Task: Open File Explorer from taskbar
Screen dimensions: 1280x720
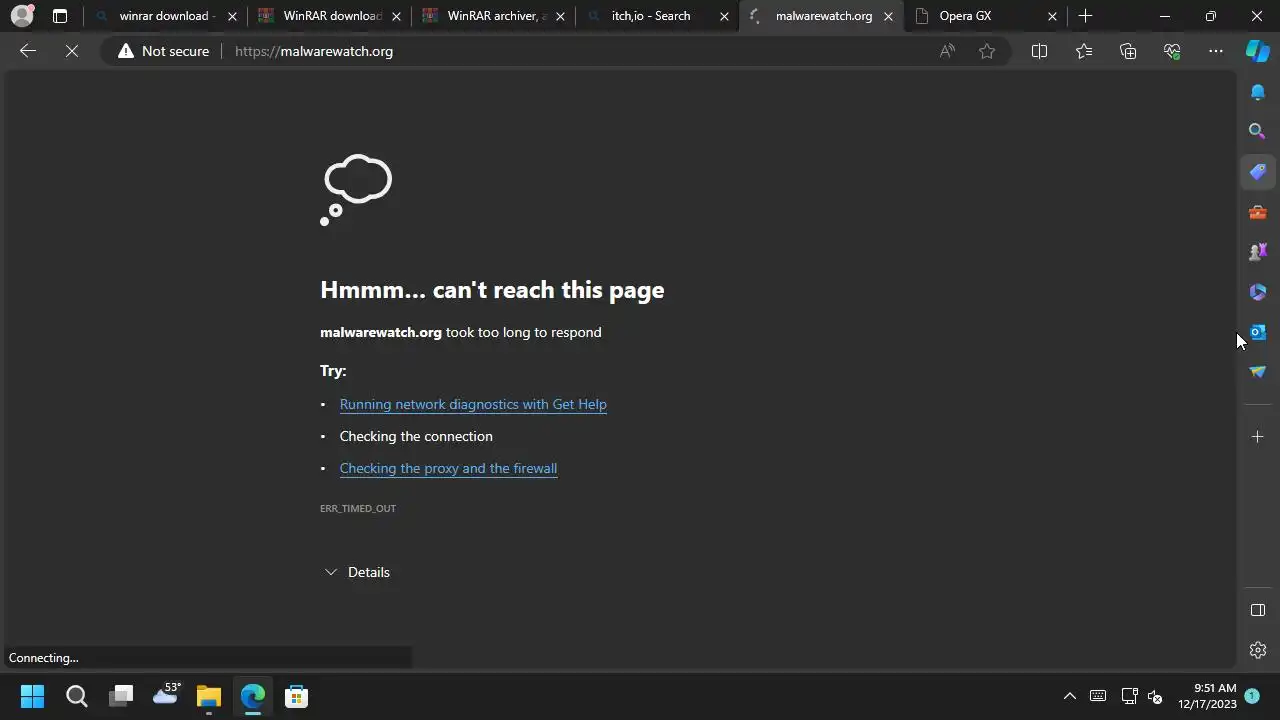Action: (x=208, y=696)
